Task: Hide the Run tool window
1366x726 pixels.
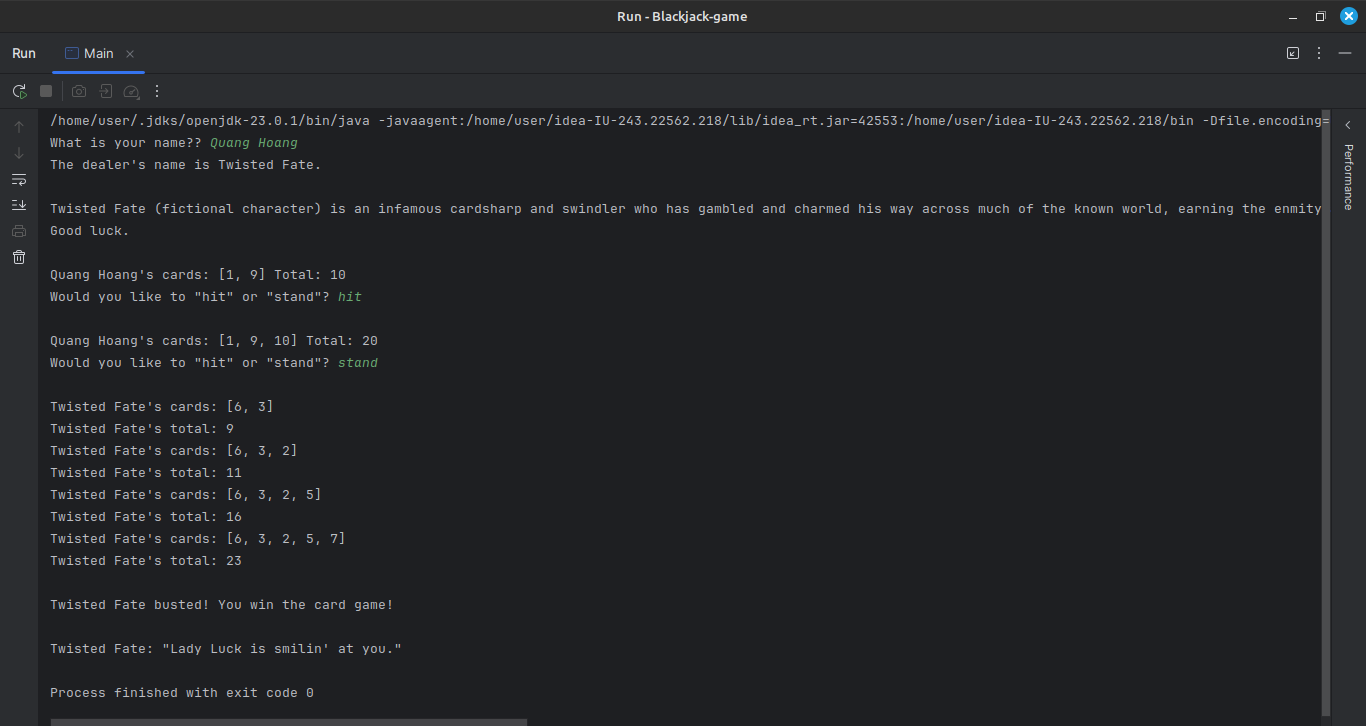Action: click(1345, 53)
